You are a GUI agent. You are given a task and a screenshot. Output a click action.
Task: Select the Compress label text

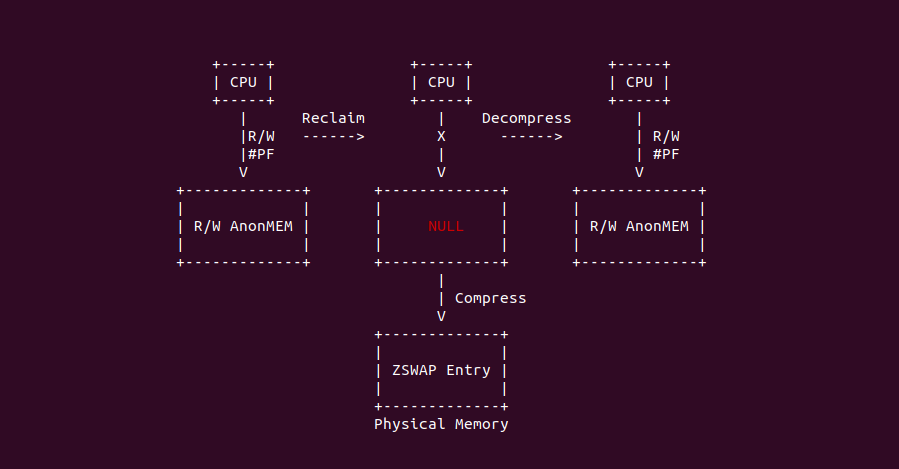click(x=490, y=298)
